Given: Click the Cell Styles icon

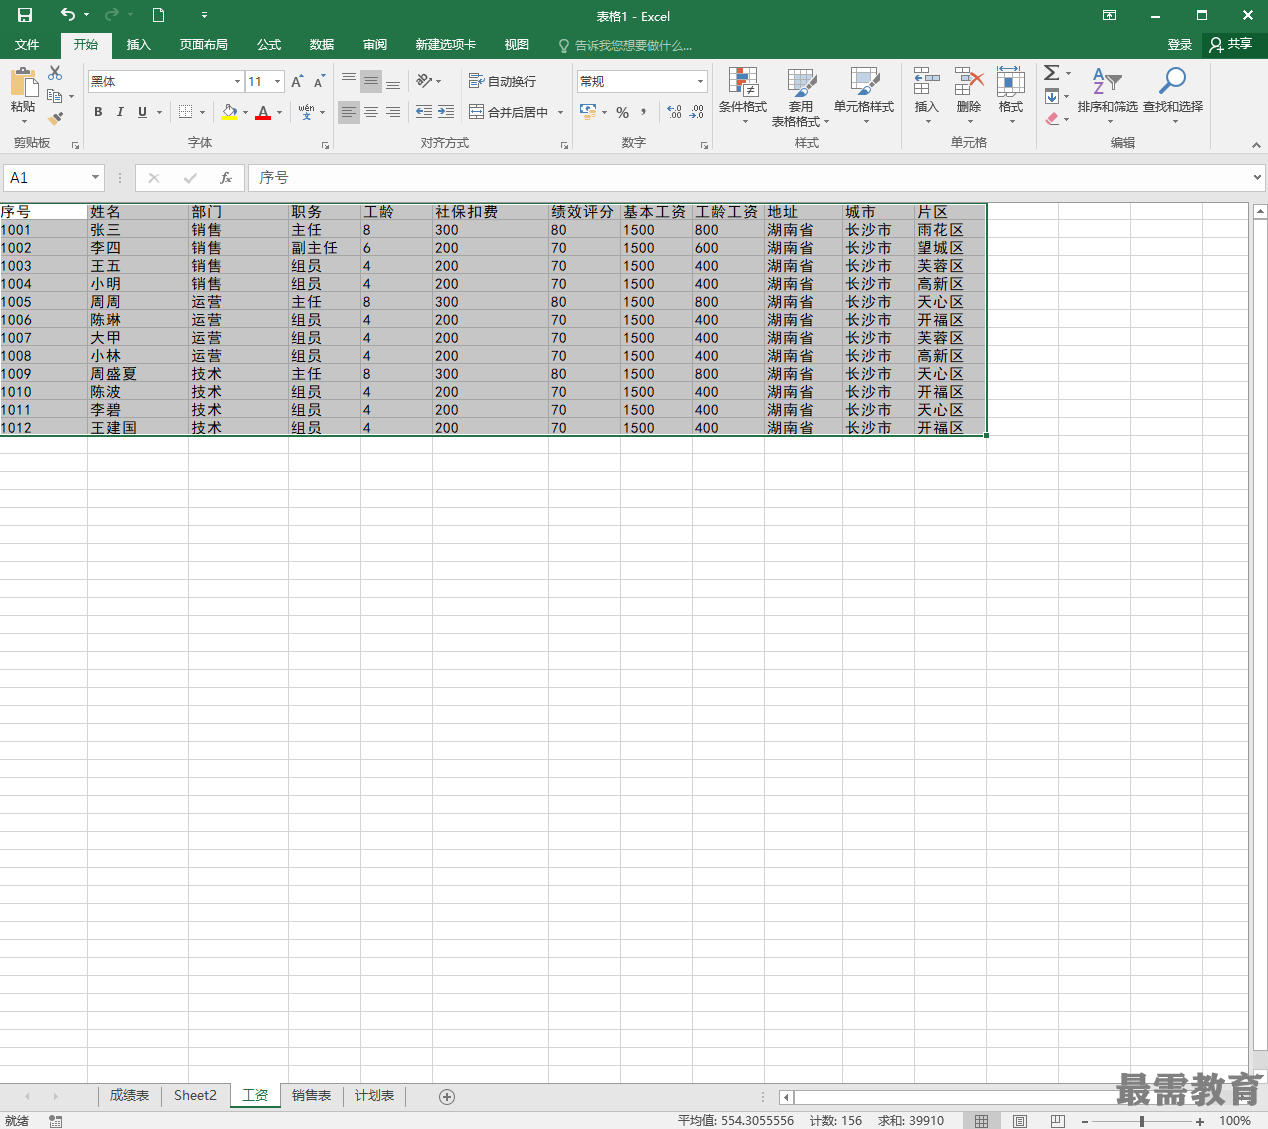Looking at the screenshot, I should point(864,82).
